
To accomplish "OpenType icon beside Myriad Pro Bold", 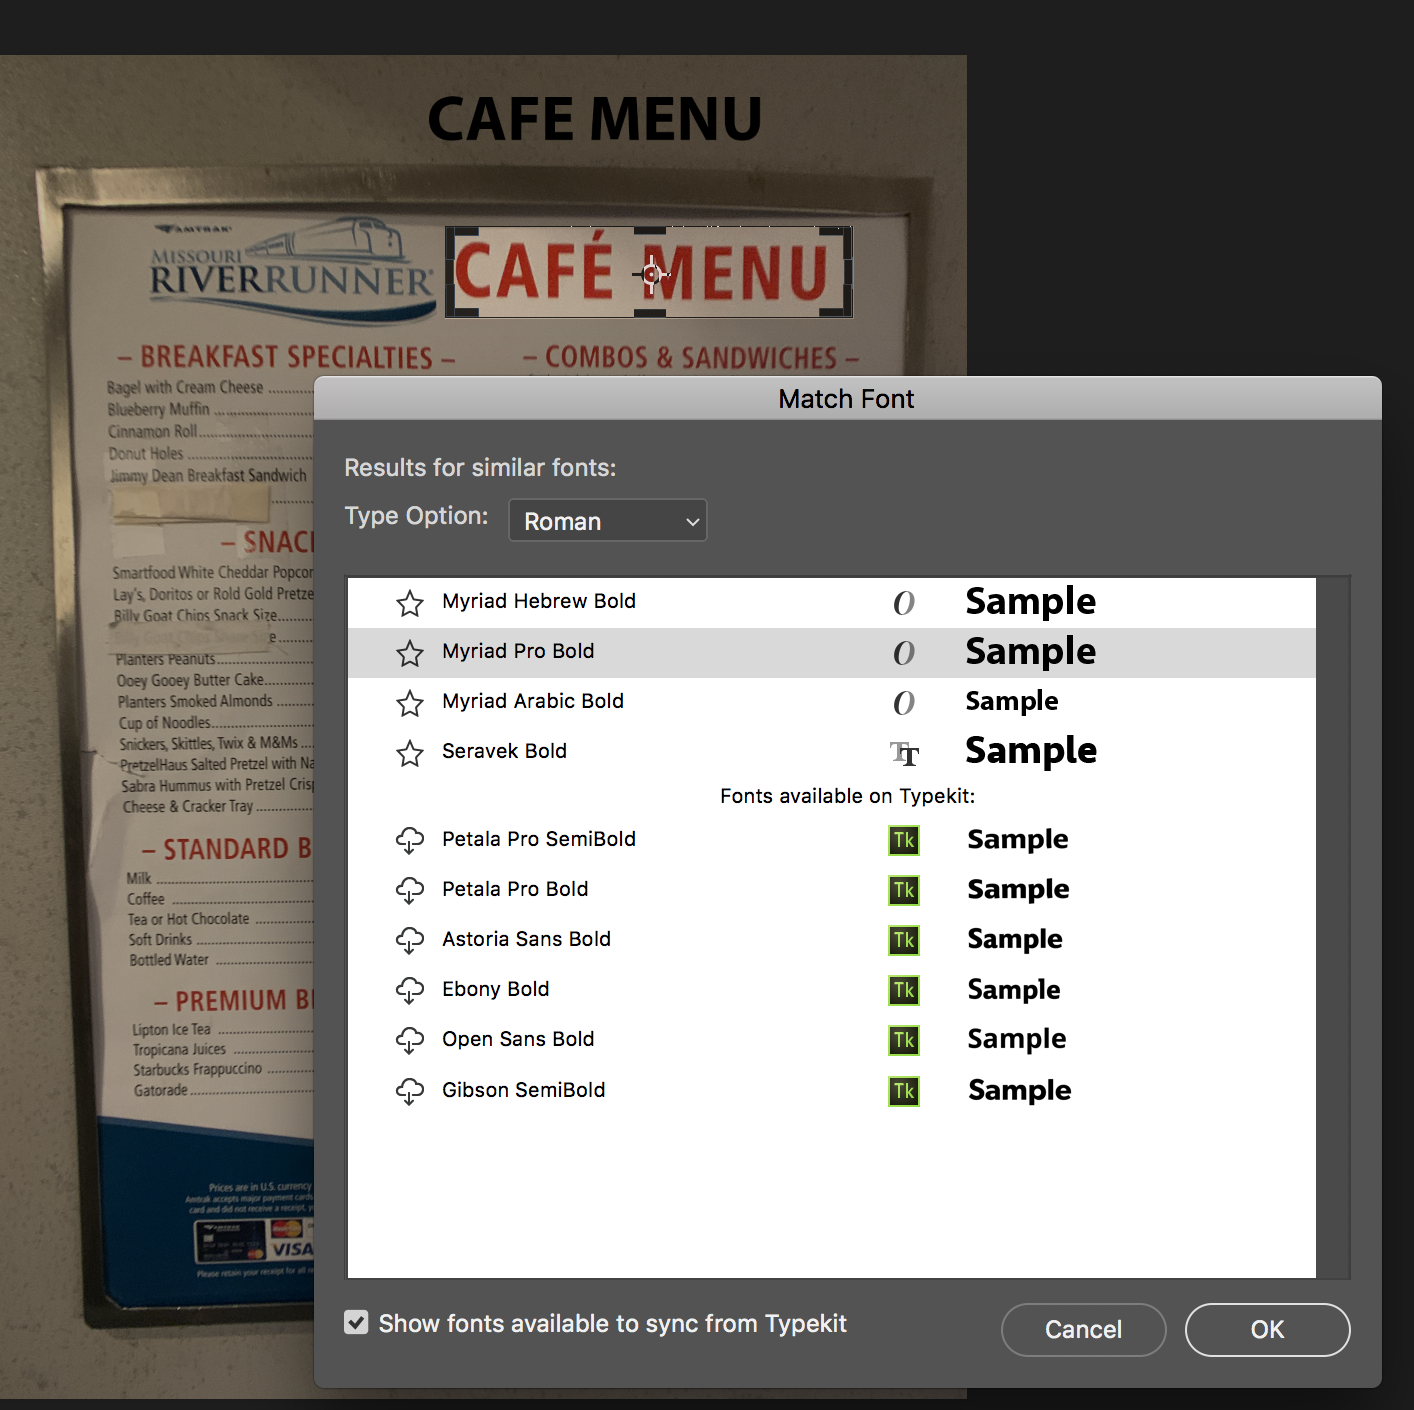I will coord(904,653).
